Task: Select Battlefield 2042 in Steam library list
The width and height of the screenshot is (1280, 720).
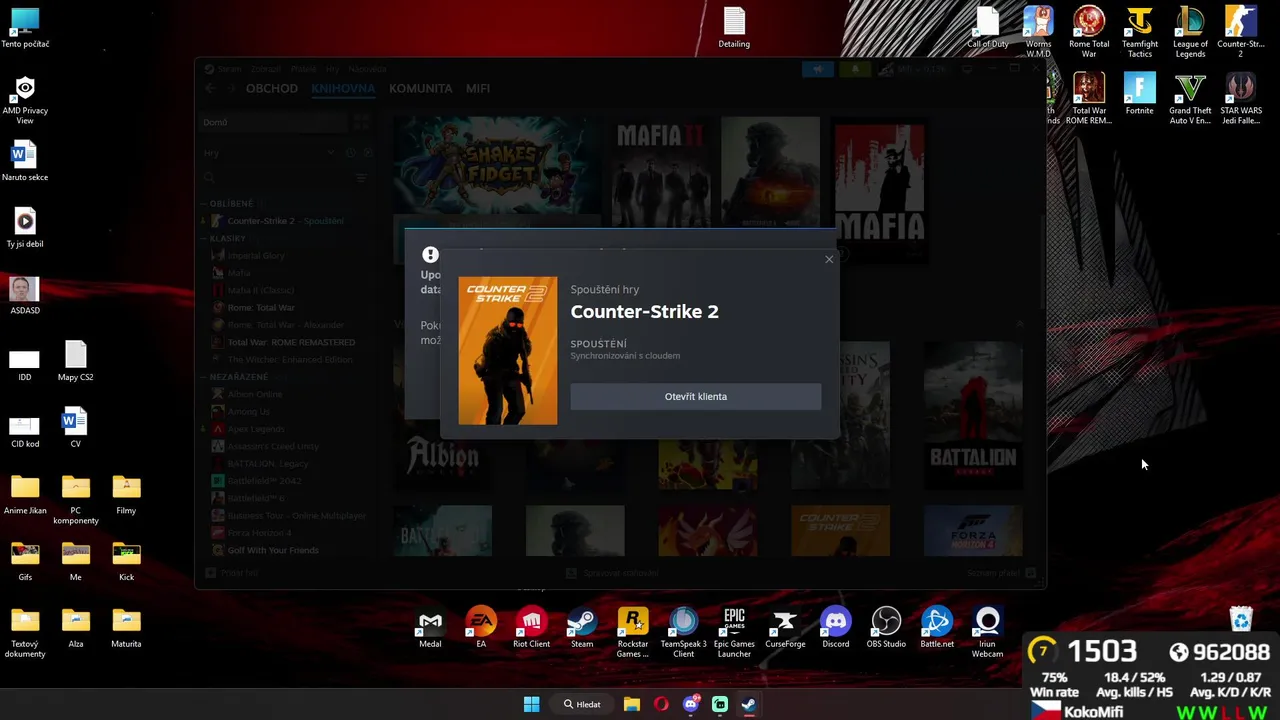Action: [x=264, y=481]
